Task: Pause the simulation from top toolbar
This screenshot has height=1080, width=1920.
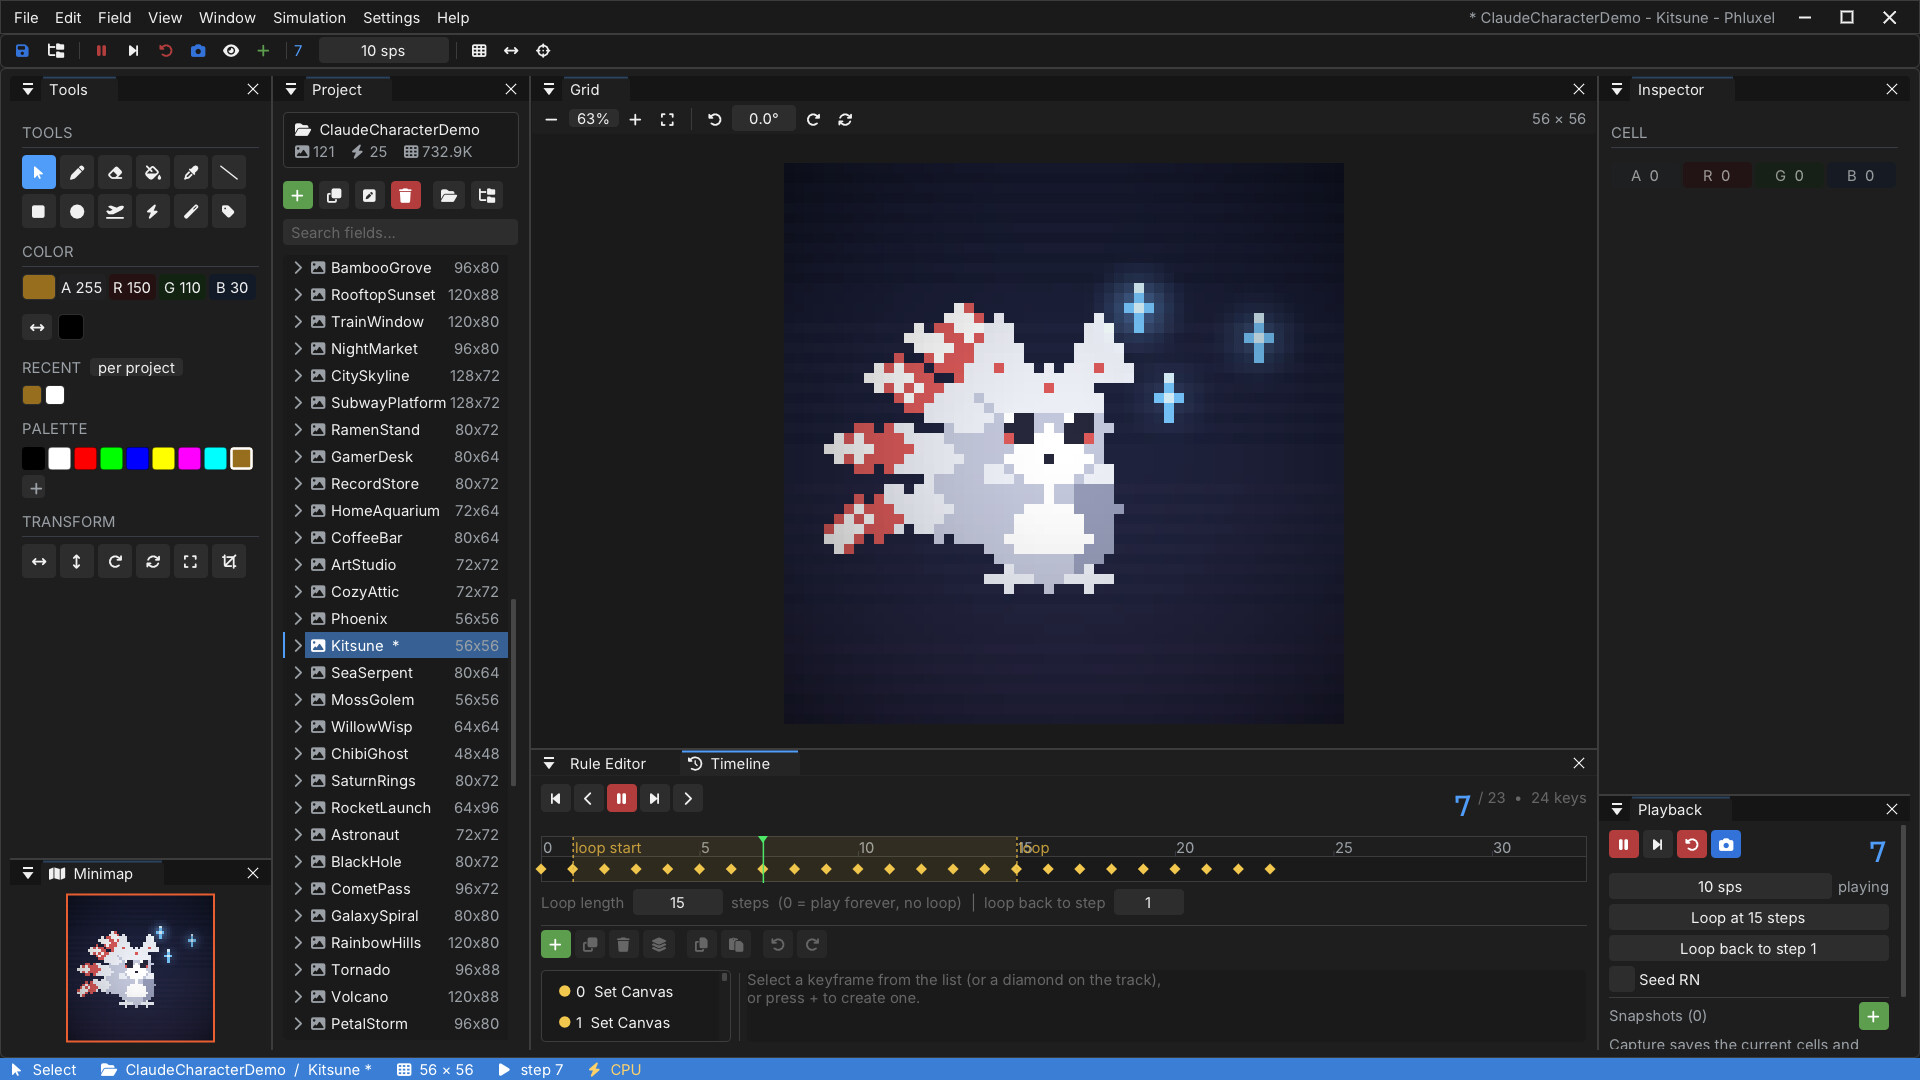Action: click(x=101, y=50)
